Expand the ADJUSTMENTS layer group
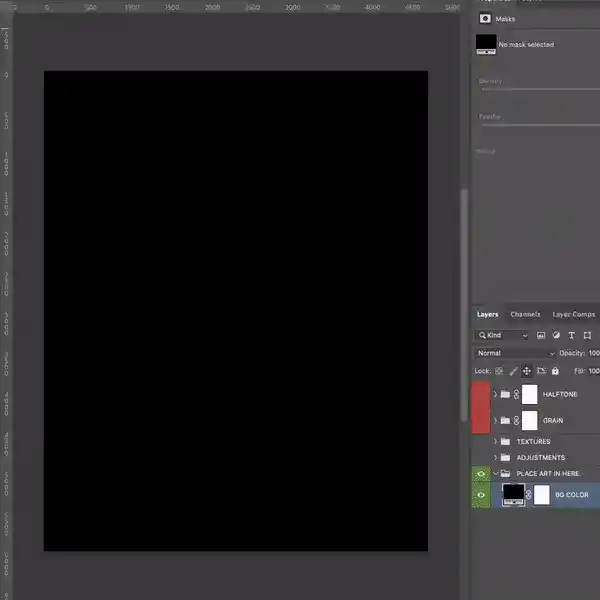This screenshot has height=600, width=600. click(495, 457)
